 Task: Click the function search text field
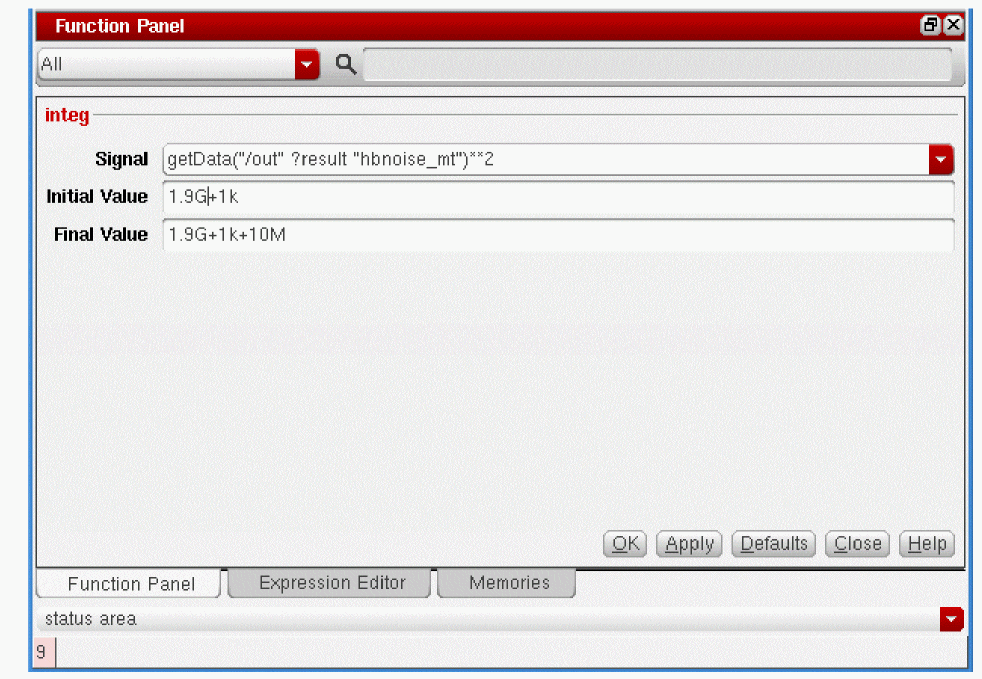(x=658, y=64)
